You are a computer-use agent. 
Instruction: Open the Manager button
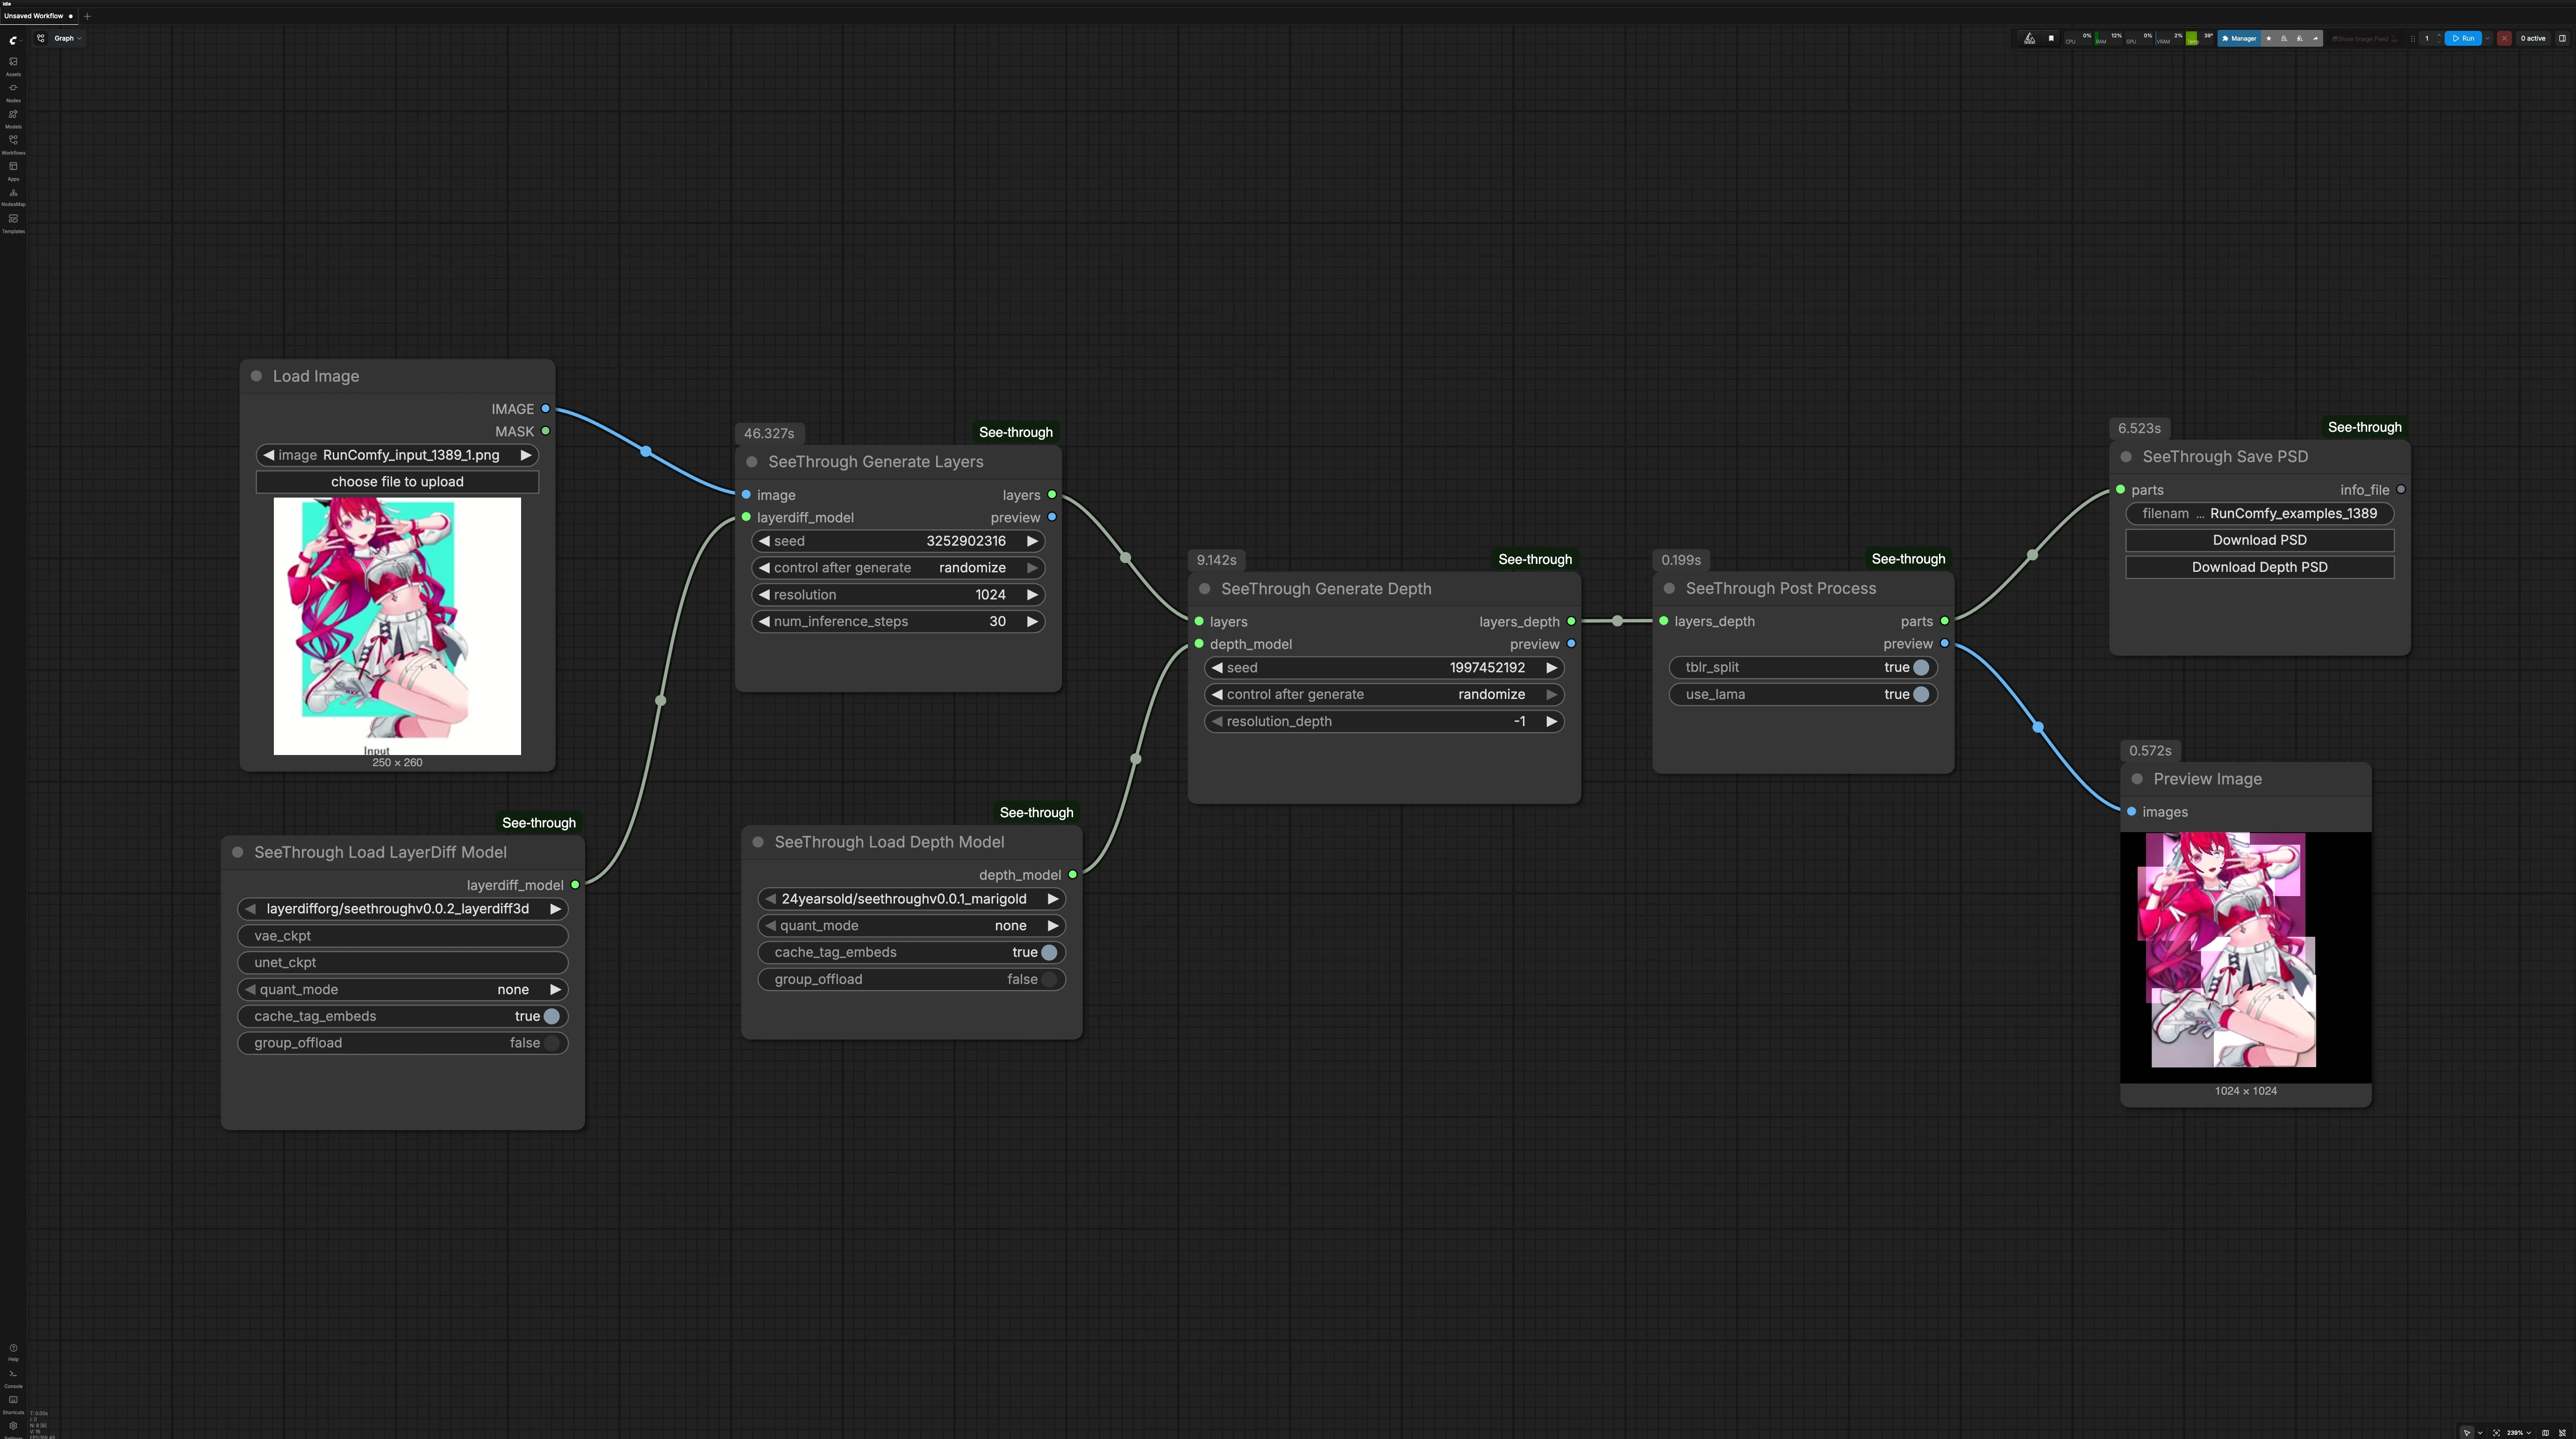coord(2239,38)
